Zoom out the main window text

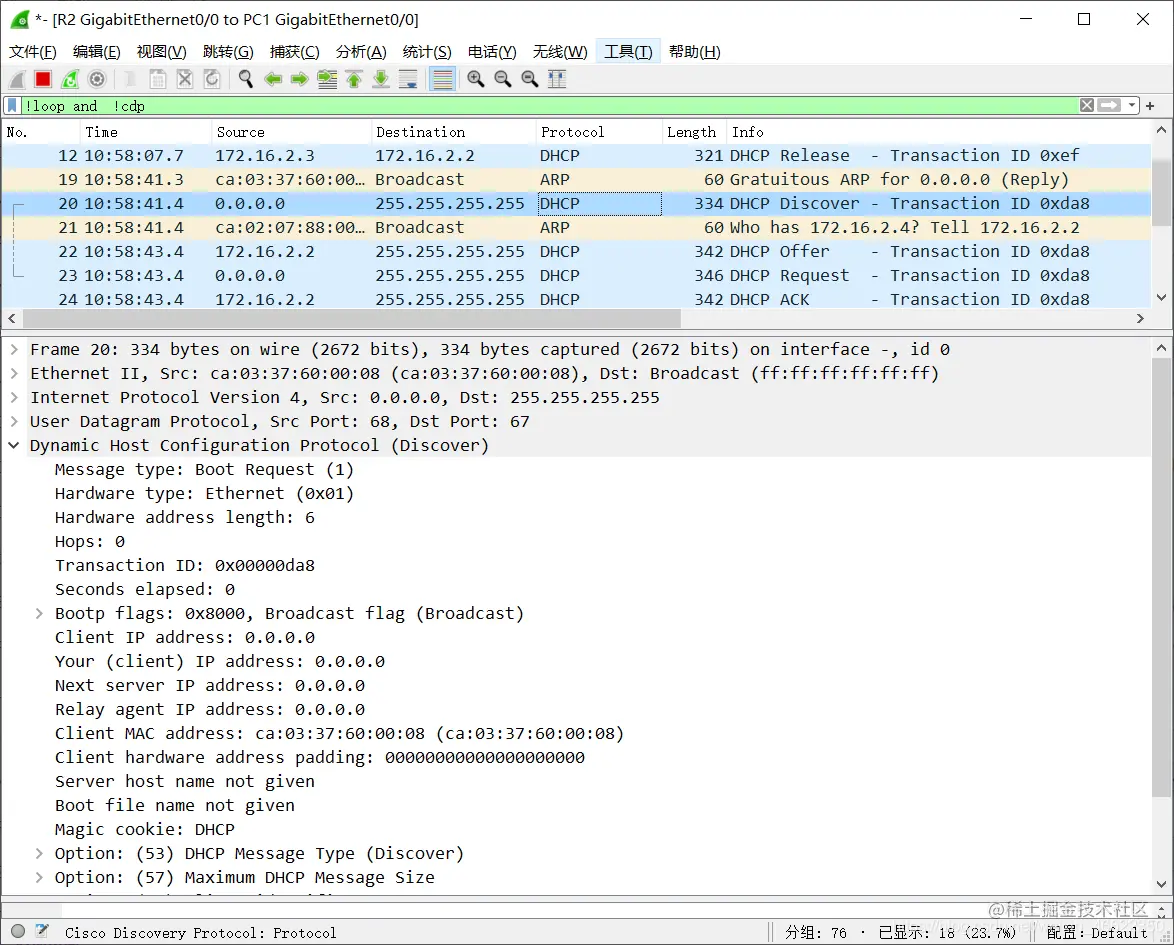(502, 79)
